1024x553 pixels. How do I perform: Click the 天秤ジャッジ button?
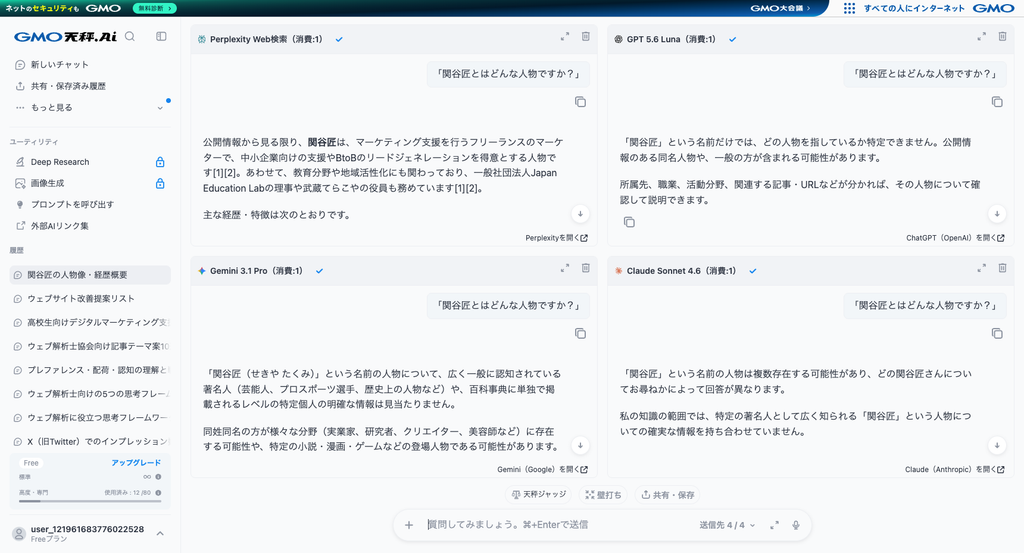tap(539, 495)
